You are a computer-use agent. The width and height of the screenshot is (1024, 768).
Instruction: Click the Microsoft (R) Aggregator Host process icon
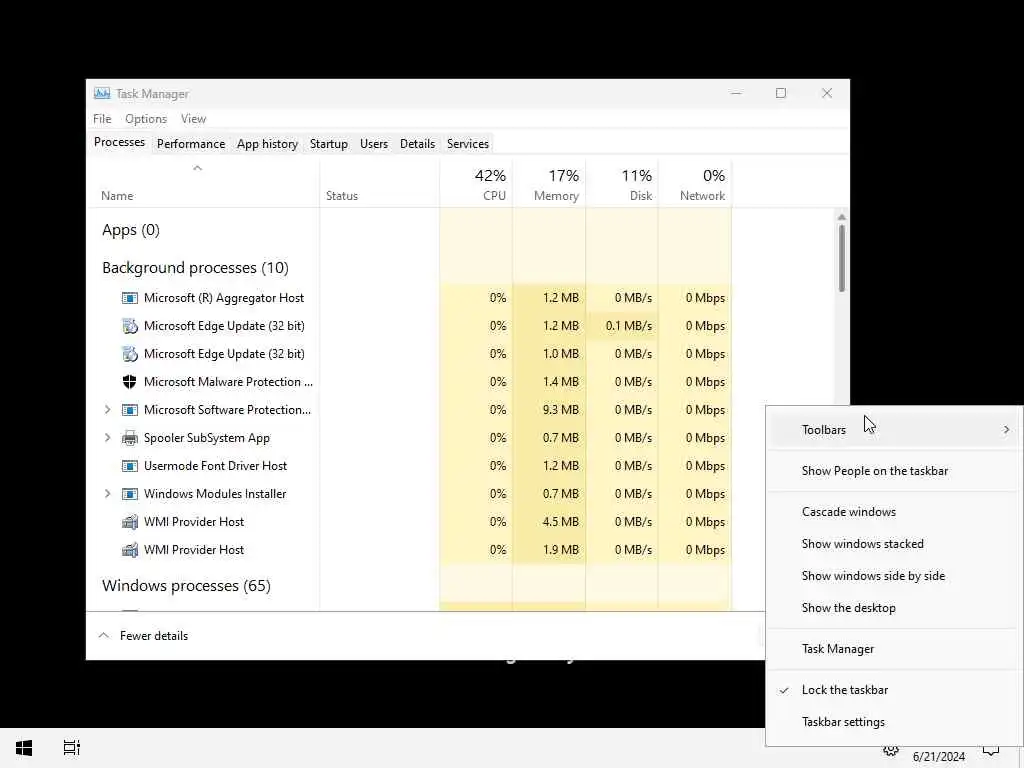coord(130,298)
